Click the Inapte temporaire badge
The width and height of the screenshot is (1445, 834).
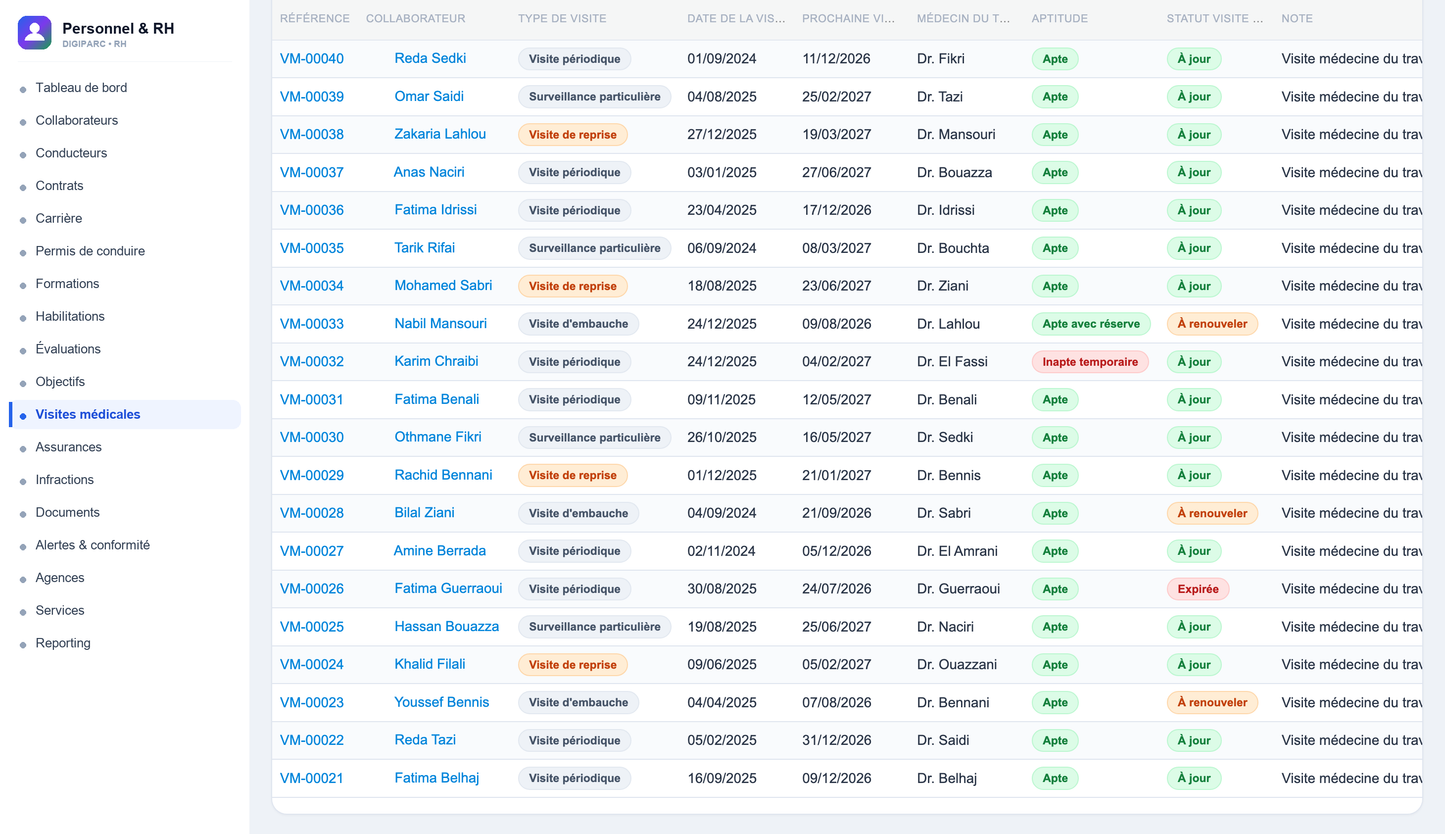[1090, 362]
